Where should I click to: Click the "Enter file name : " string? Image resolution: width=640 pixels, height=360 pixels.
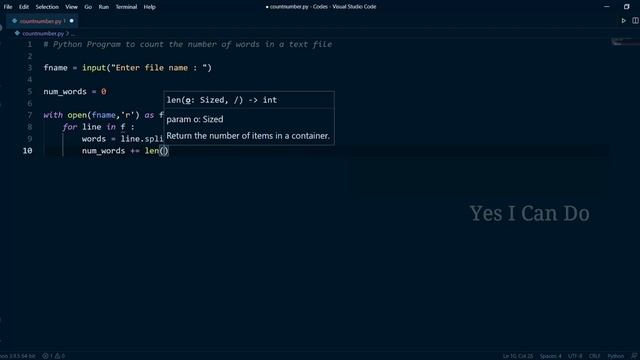[x=159, y=68]
